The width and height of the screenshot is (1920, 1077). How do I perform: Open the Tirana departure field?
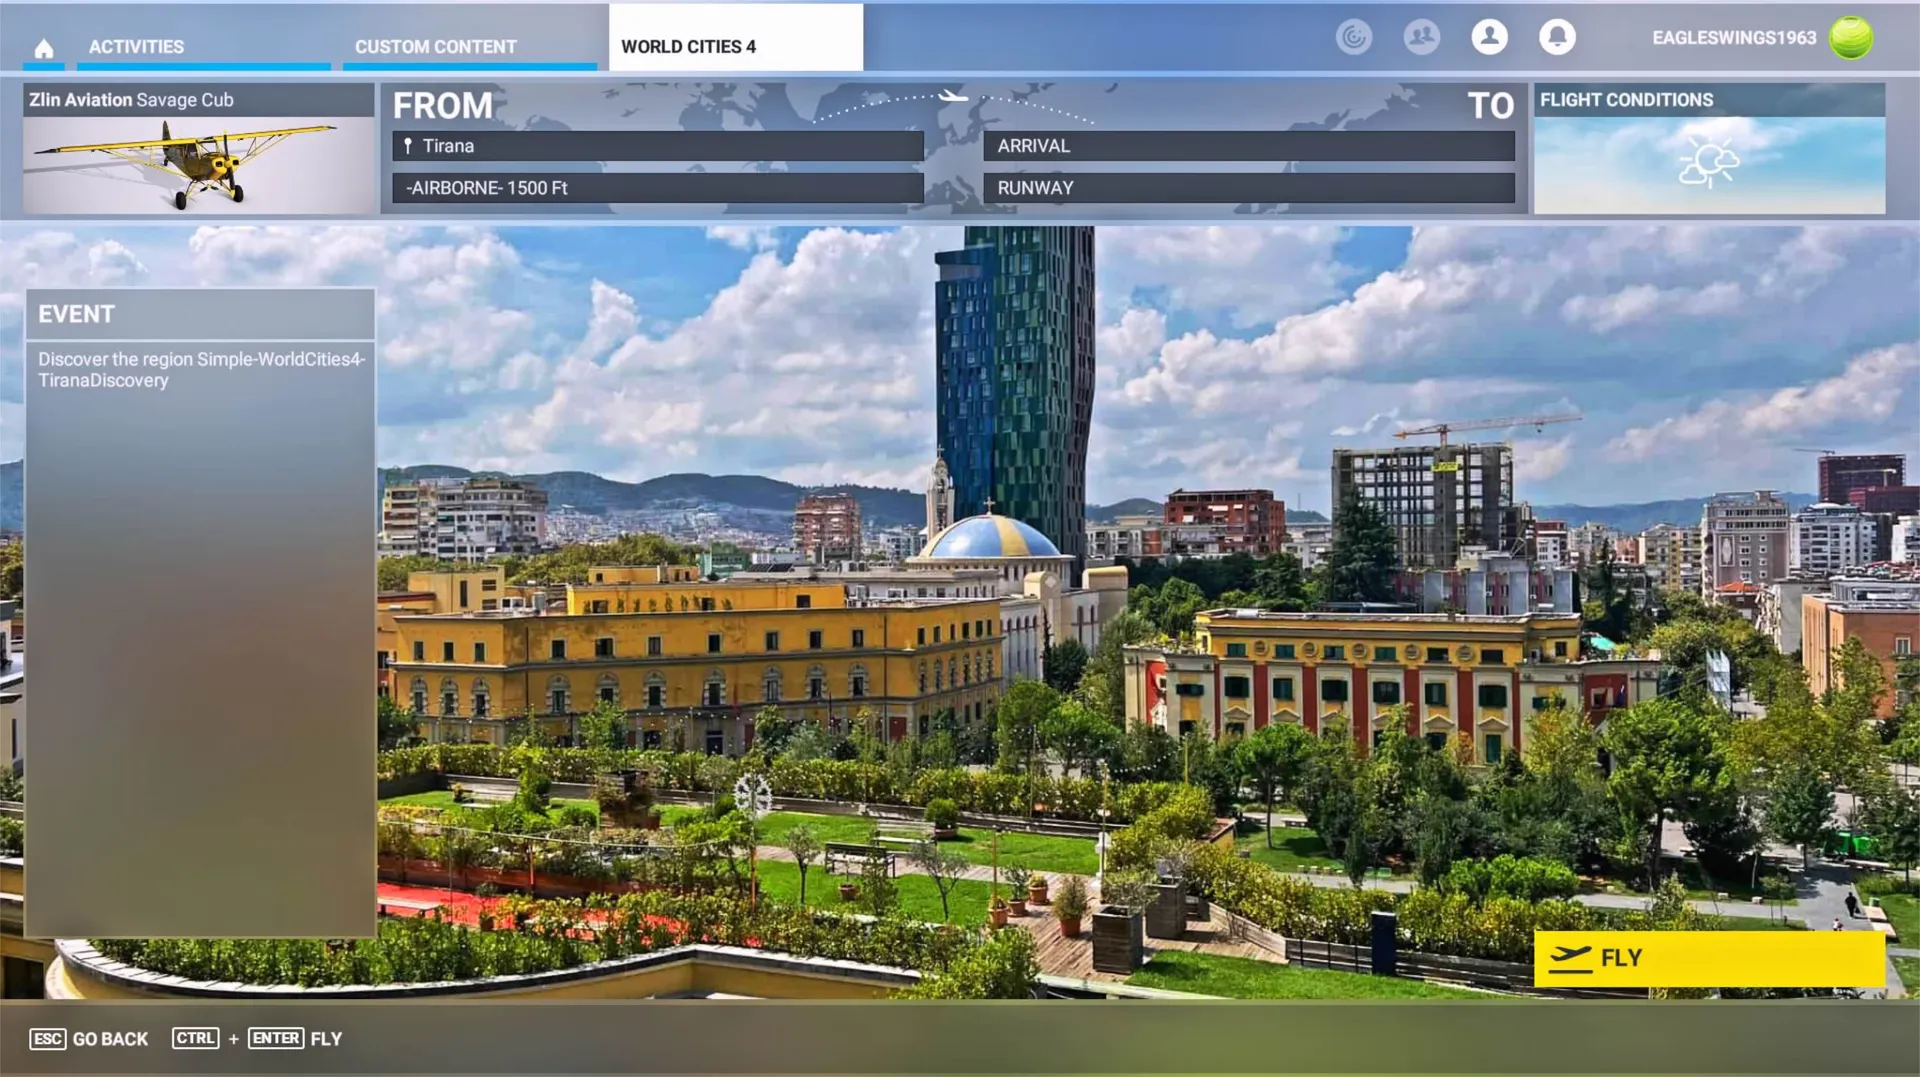(658, 146)
